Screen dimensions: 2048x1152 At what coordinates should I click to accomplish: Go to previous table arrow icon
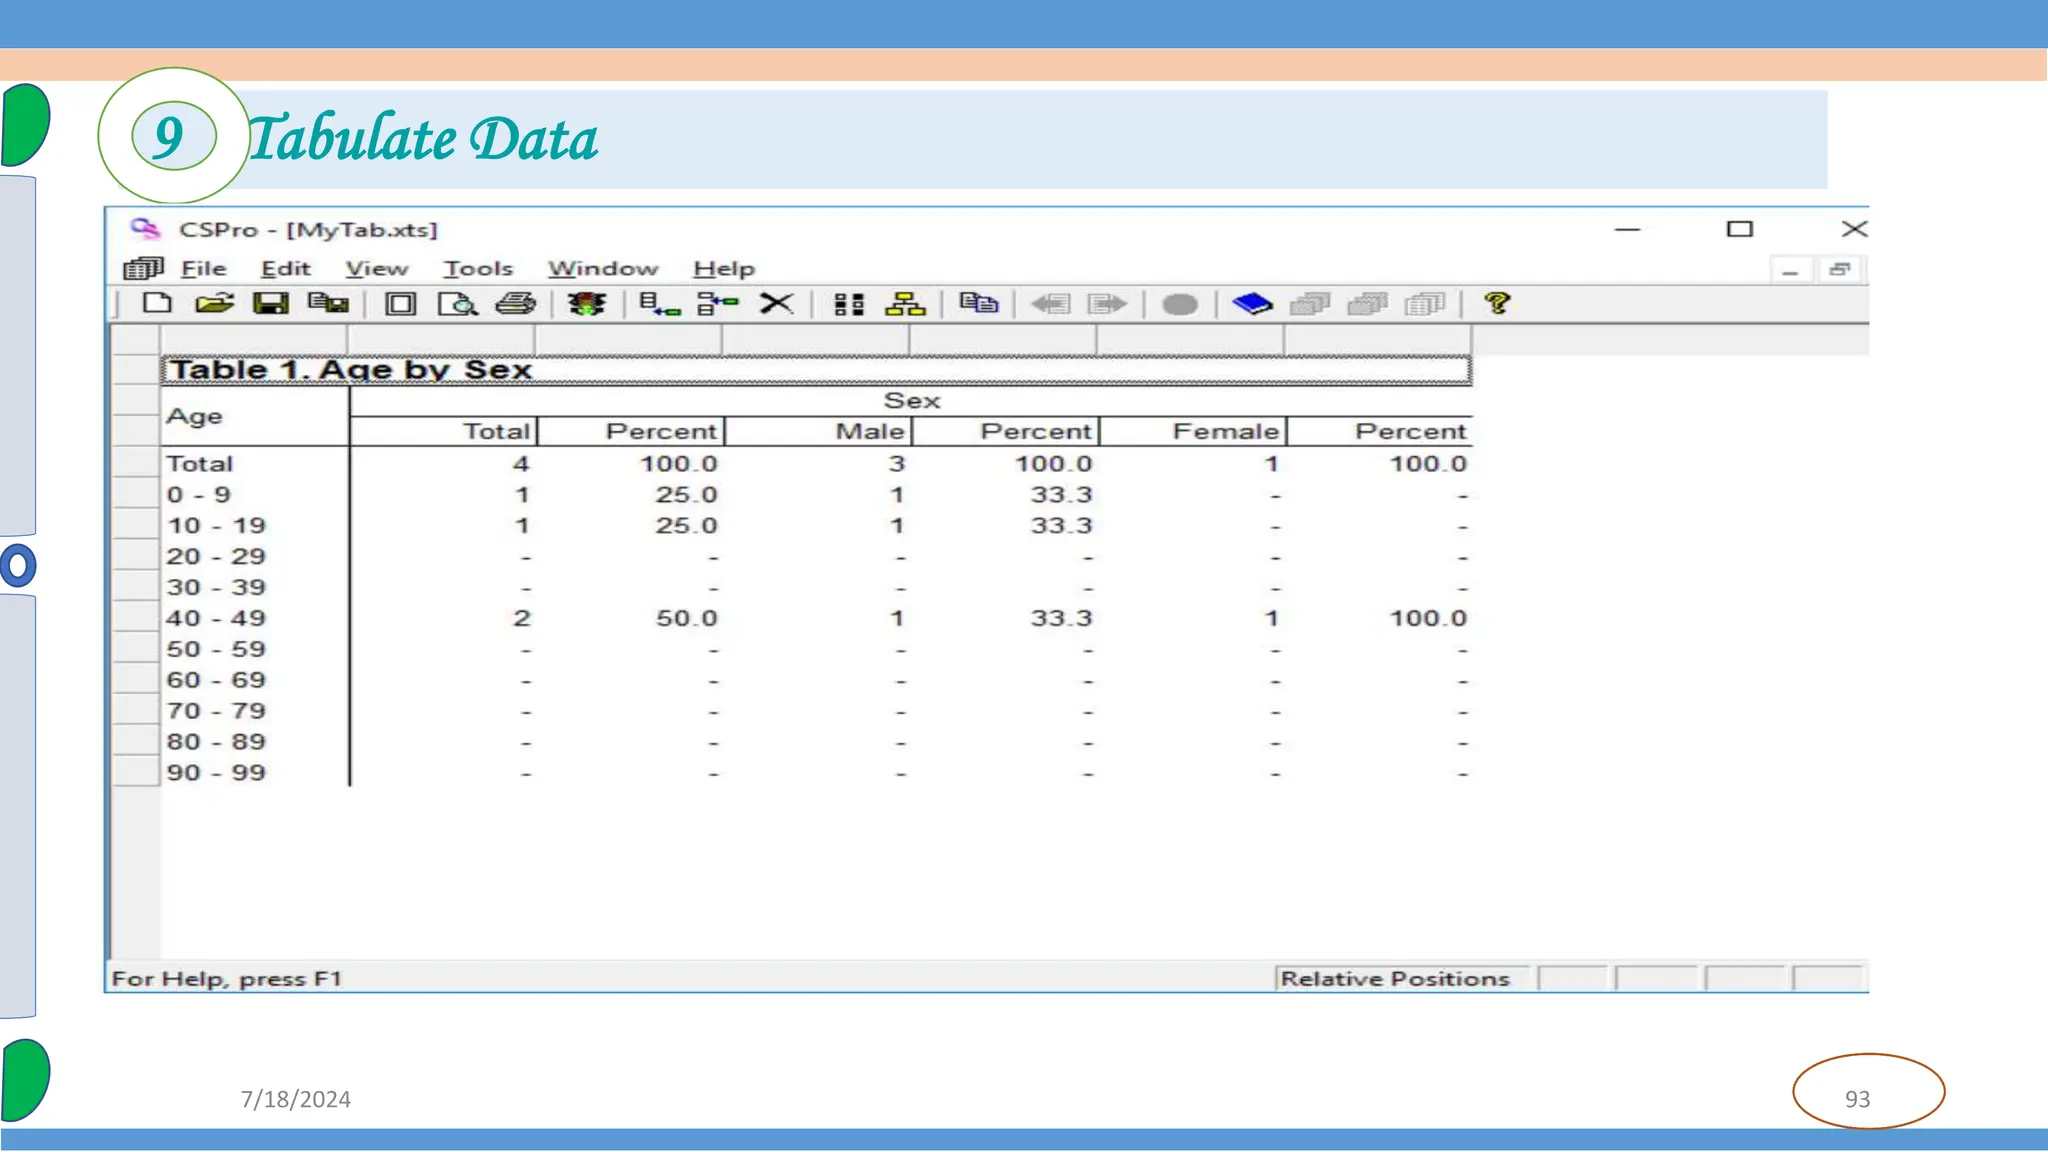(x=1050, y=304)
